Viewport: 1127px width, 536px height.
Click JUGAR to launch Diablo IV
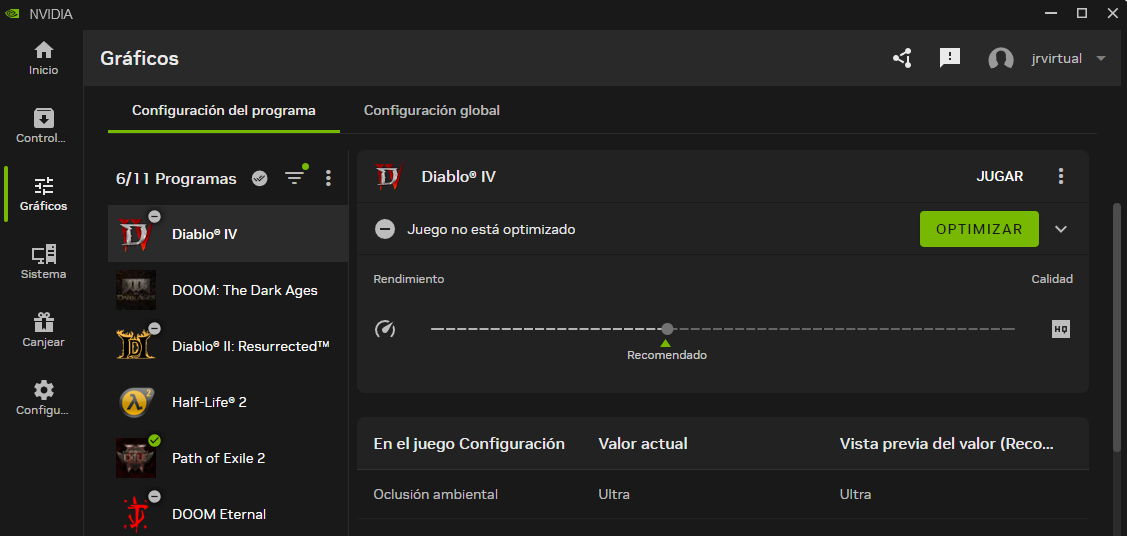(999, 176)
